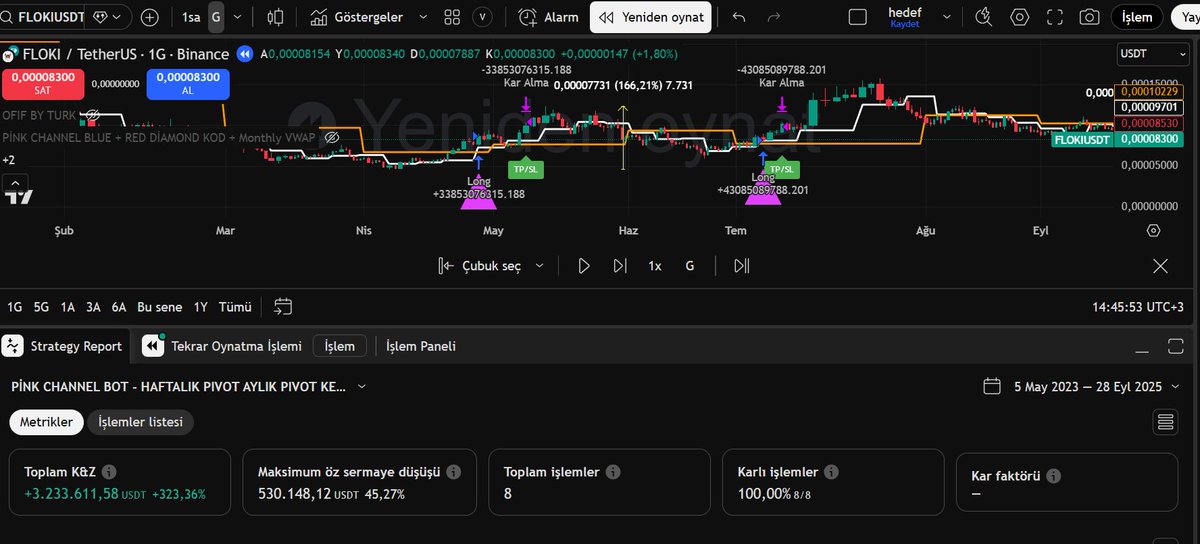Add symbol with the plus circle icon
Viewport: 1200px width, 544px height.
pyautogui.click(x=150, y=17)
